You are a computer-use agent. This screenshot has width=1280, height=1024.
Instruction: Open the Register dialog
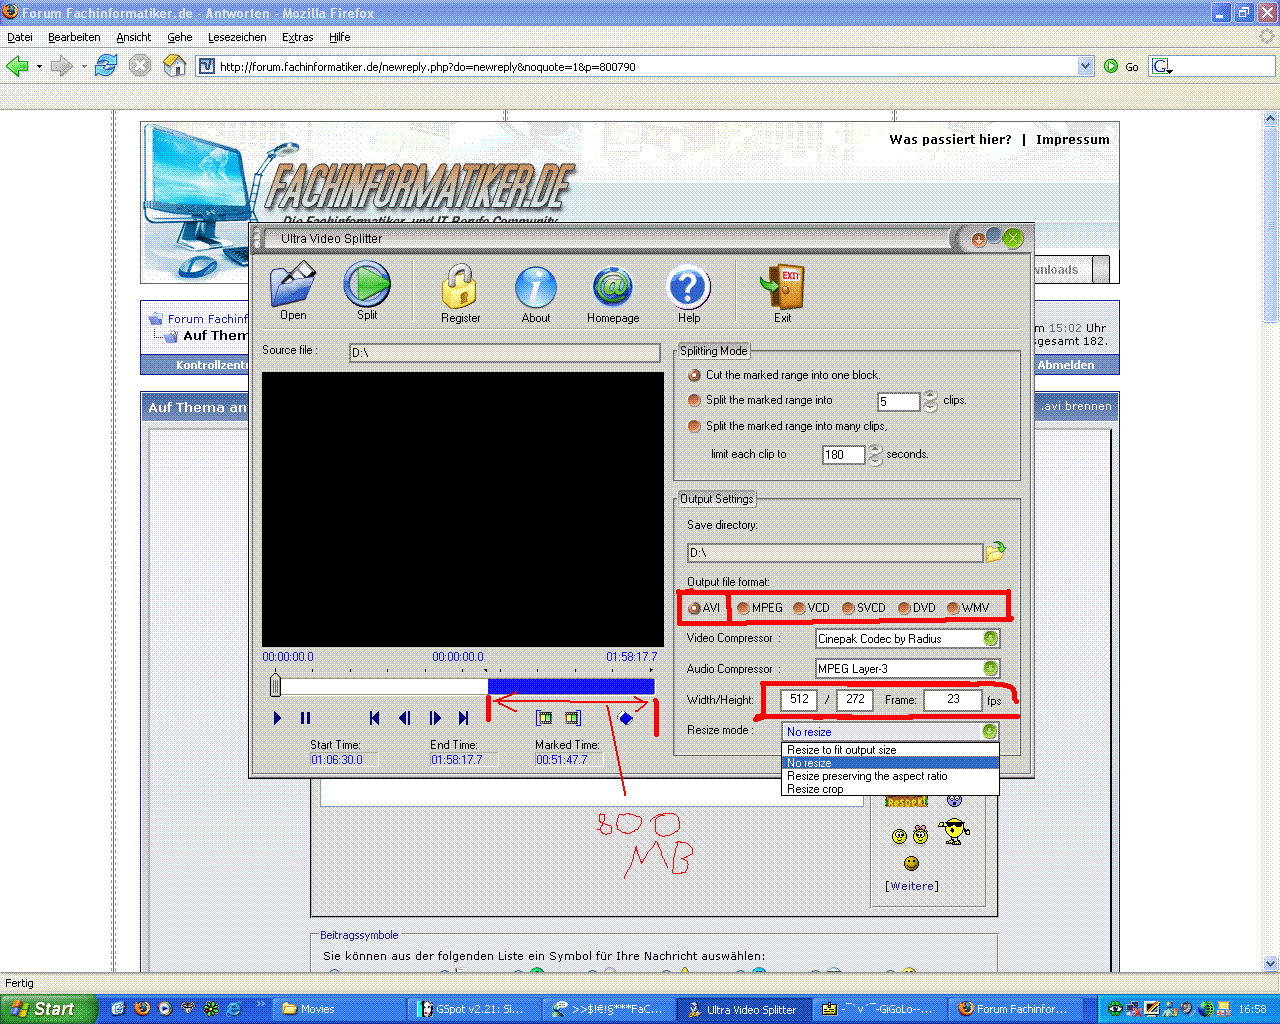[460, 293]
